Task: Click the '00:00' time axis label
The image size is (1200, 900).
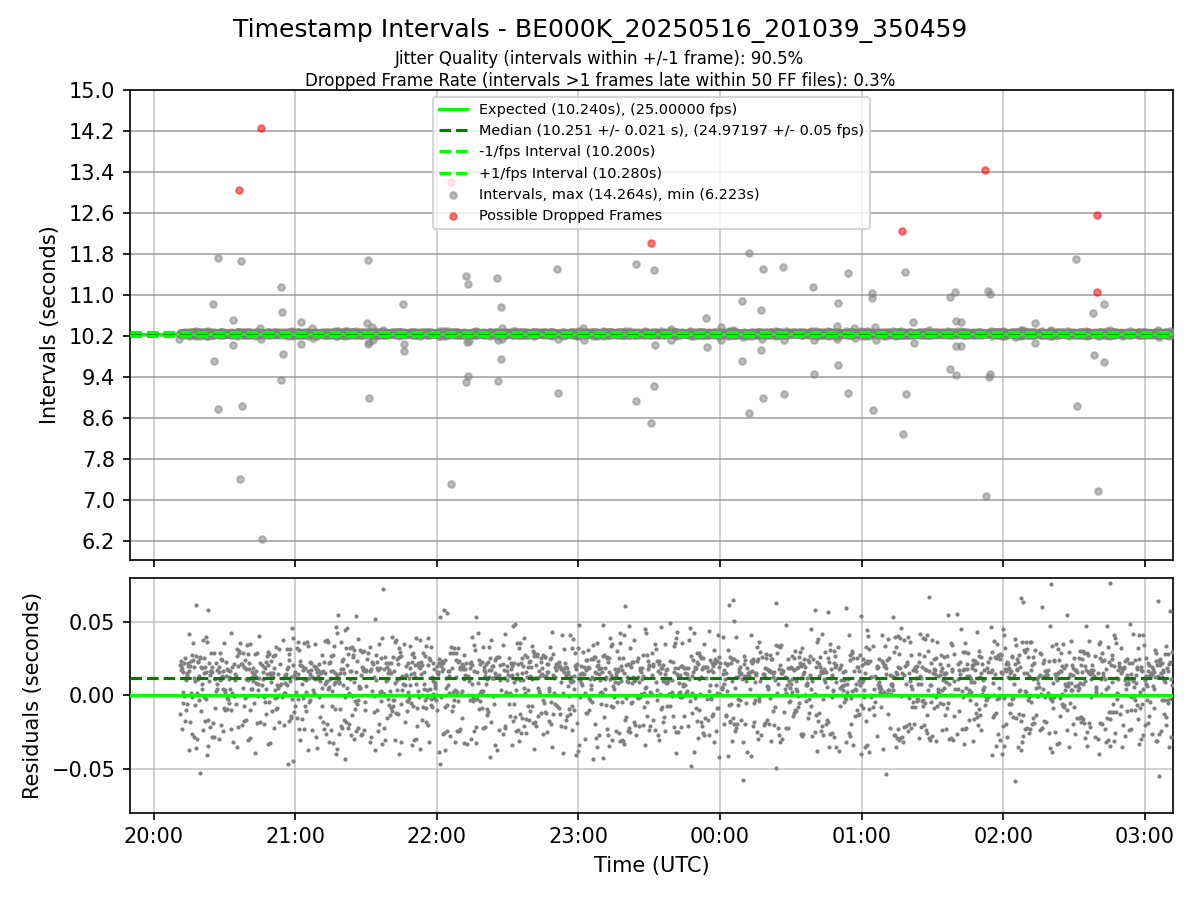Action: 720,835
